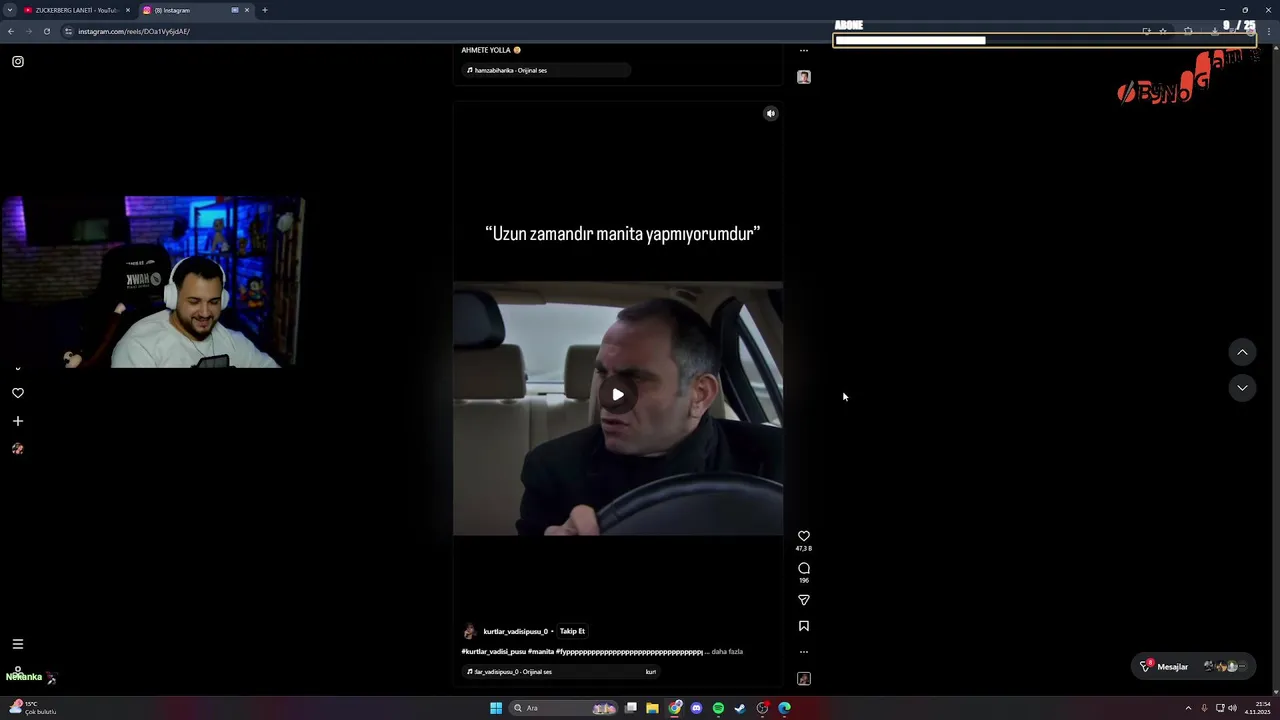Open comments bubble showing 196

pos(804,568)
